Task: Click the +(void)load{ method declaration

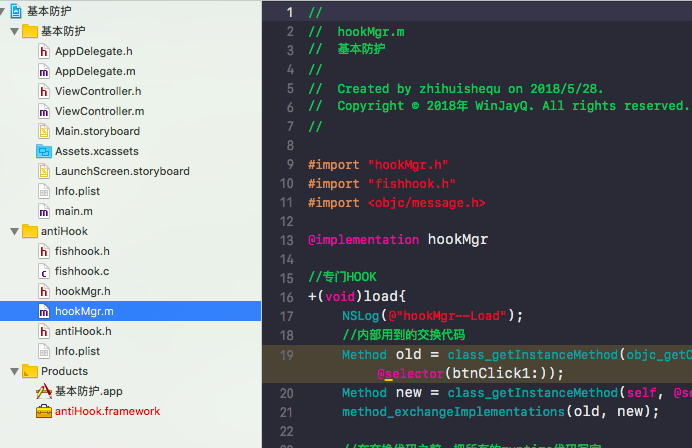Action: point(357,296)
